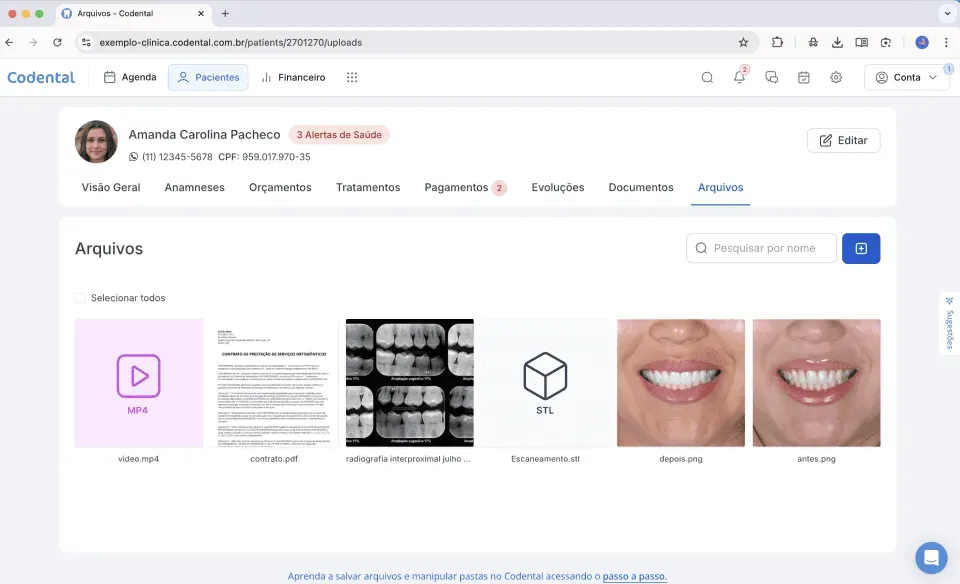Image resolution: width=960 pixels, height=584 pixels.
Task: Close the Arquivos - Codental tab
Action: pos(201,13)
